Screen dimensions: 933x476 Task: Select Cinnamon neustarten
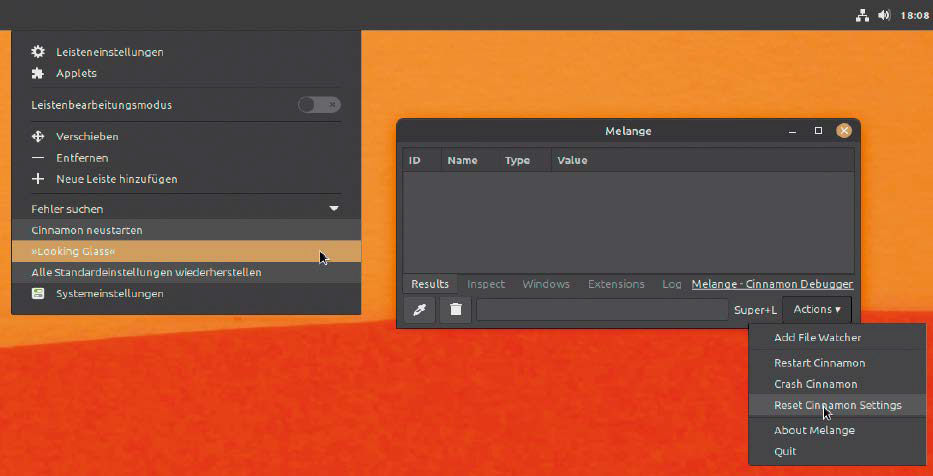[x=186, y=230]
